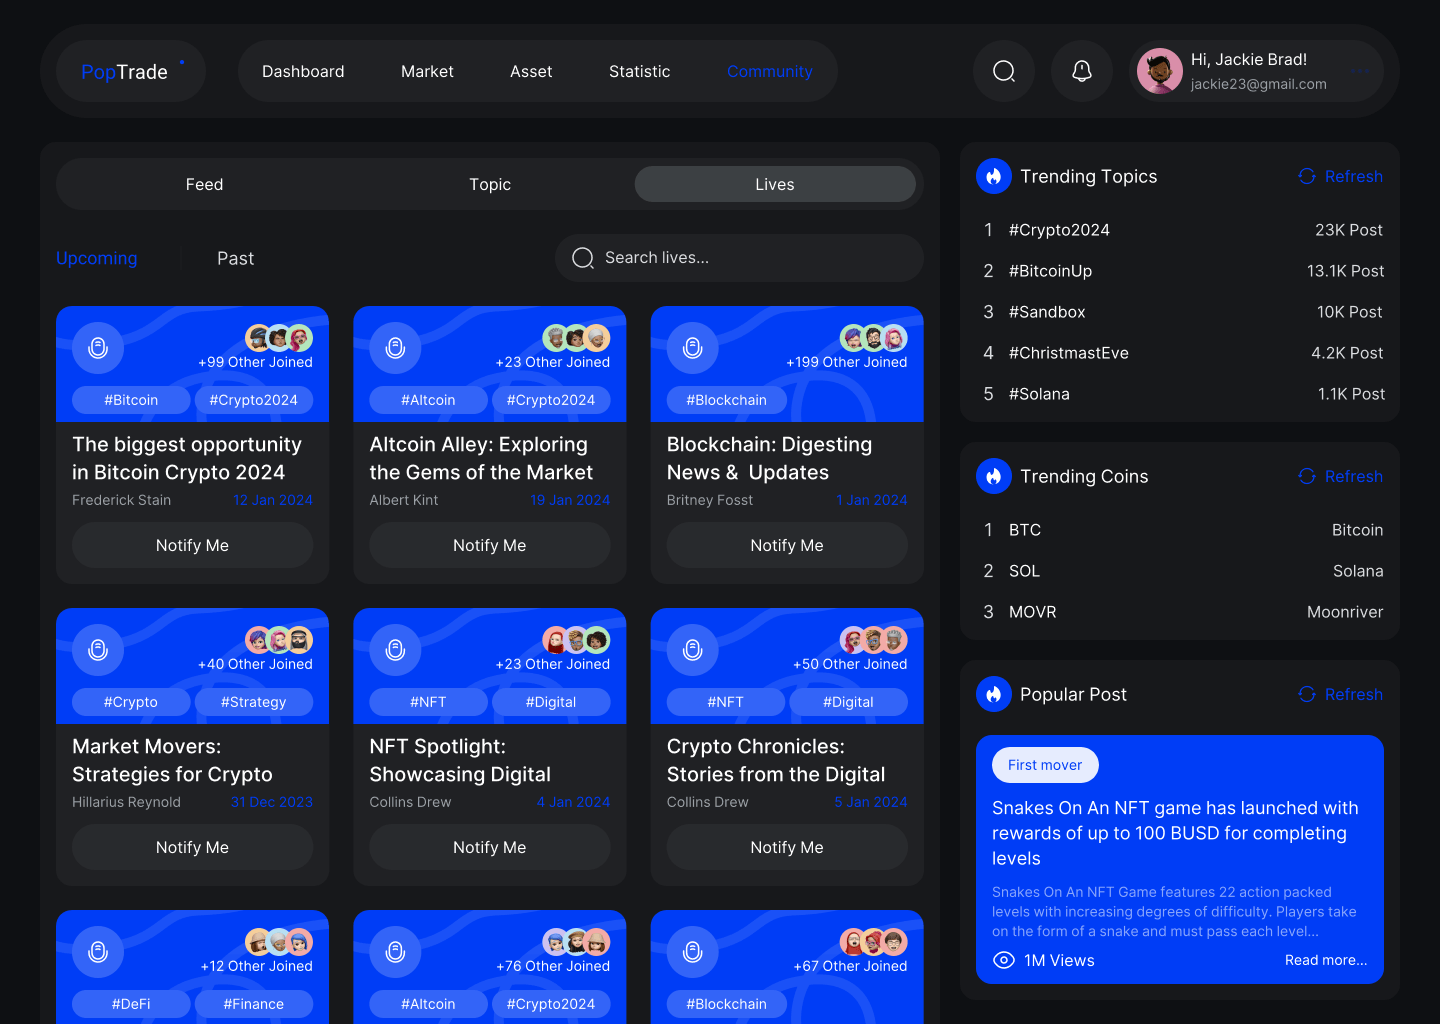
Task: Open the Dashboard nav item
Action: click(303, 72)
